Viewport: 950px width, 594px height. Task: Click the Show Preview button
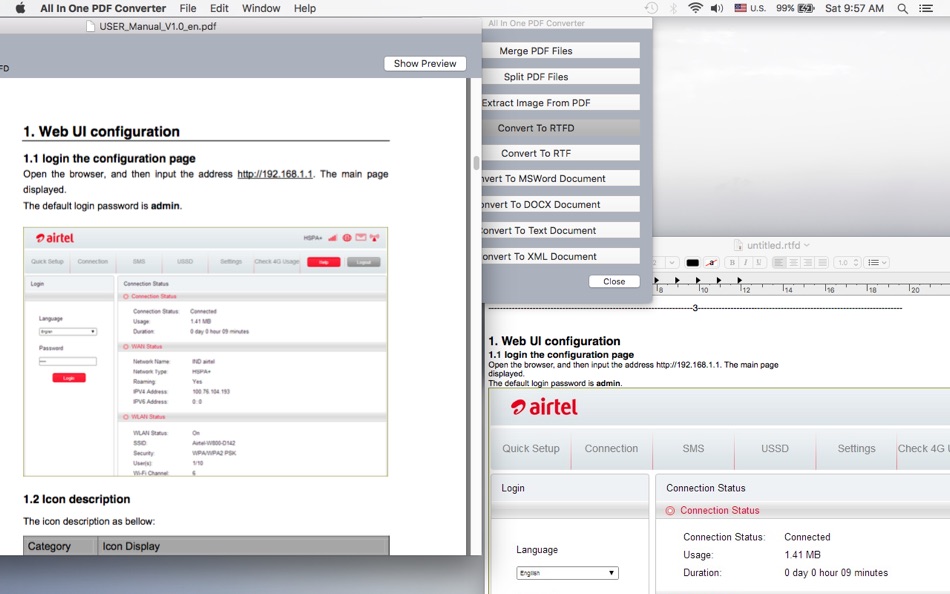click(x=425, y=64)
